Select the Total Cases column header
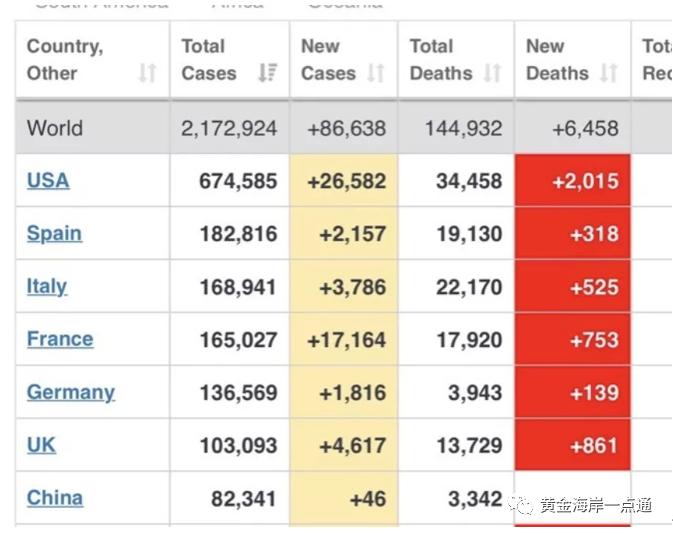 point(209,60)
